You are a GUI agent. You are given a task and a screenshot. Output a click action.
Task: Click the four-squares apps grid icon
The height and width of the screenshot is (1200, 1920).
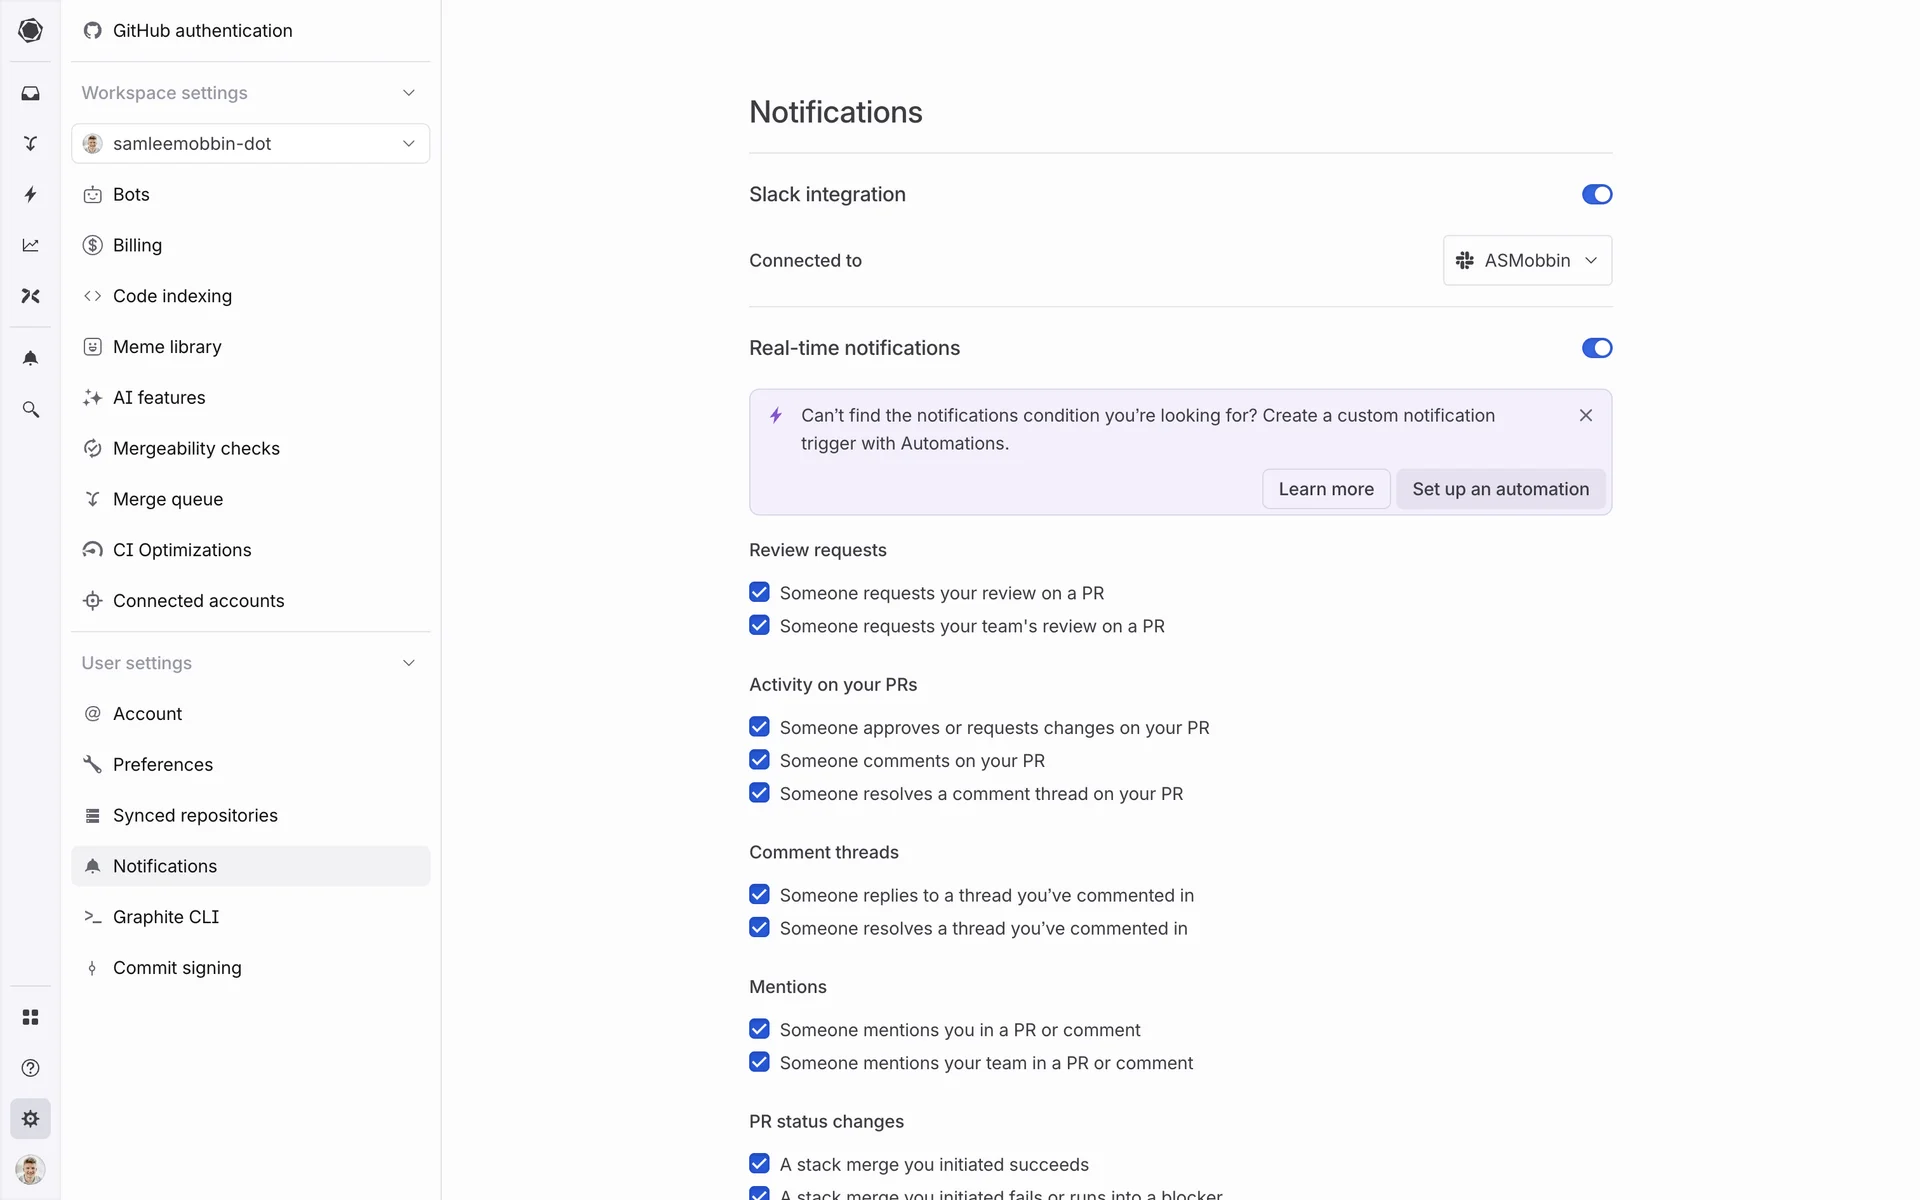(30, 1017)
